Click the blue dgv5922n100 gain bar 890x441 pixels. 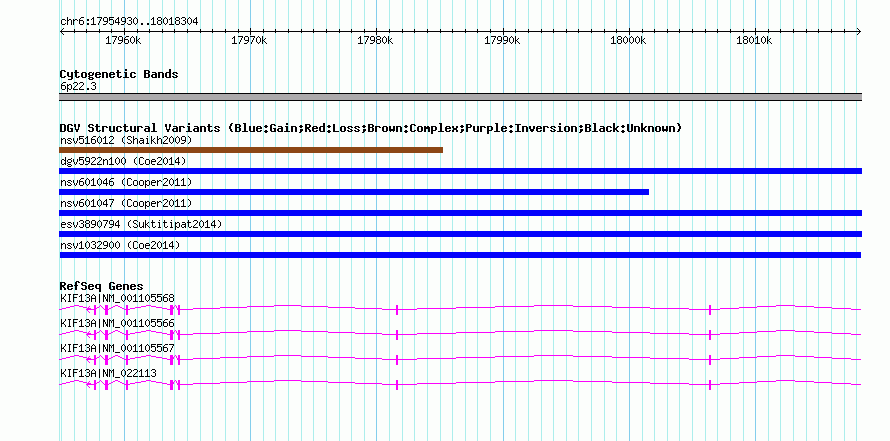(x=460, y=171)
